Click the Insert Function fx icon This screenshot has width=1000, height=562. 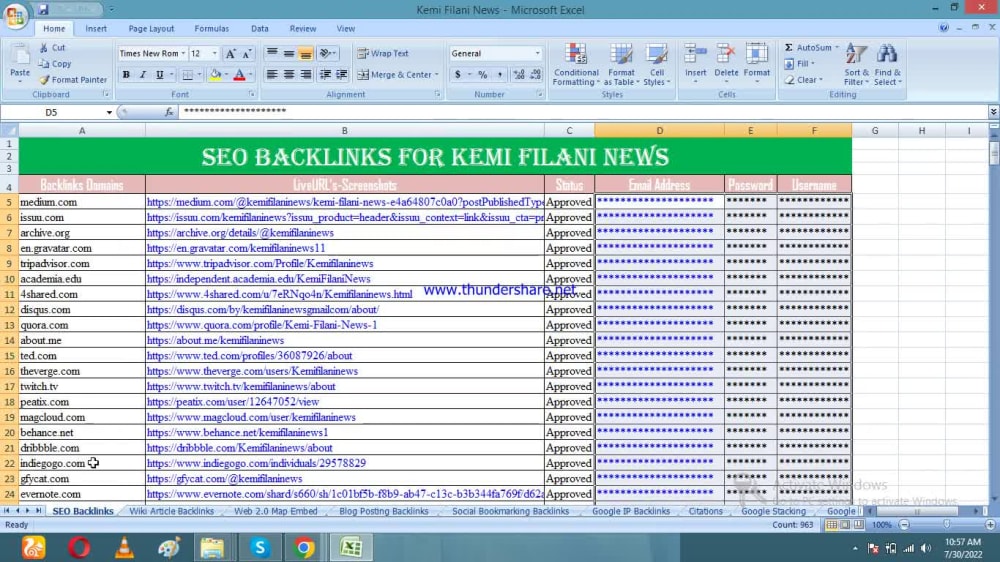169,112
